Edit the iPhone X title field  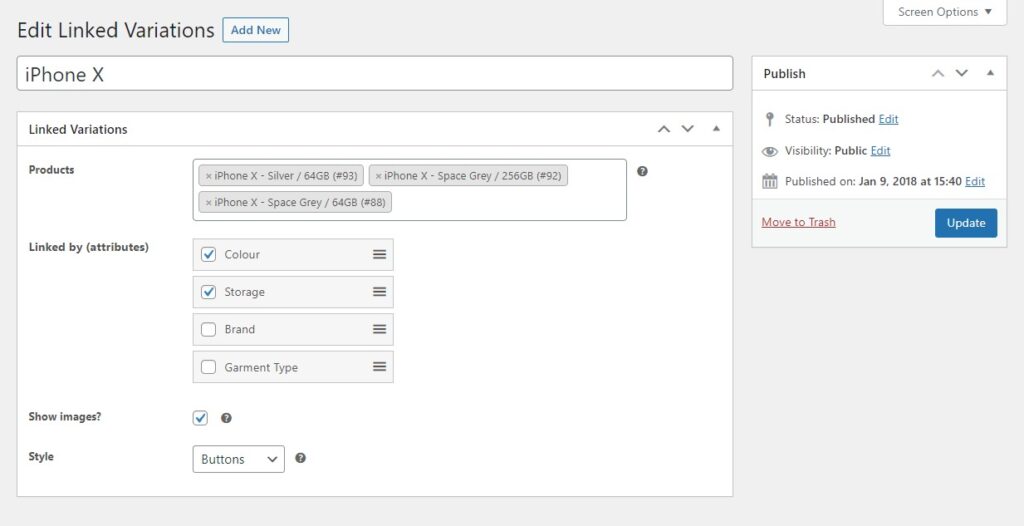(374, 73)
